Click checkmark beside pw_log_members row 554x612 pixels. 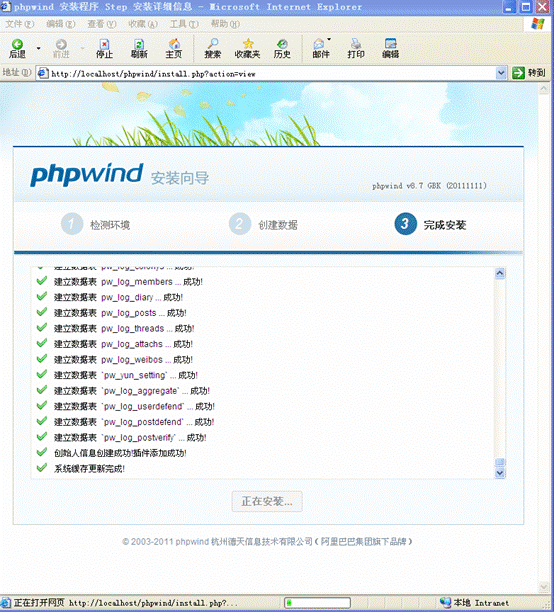tap(41, 281)
